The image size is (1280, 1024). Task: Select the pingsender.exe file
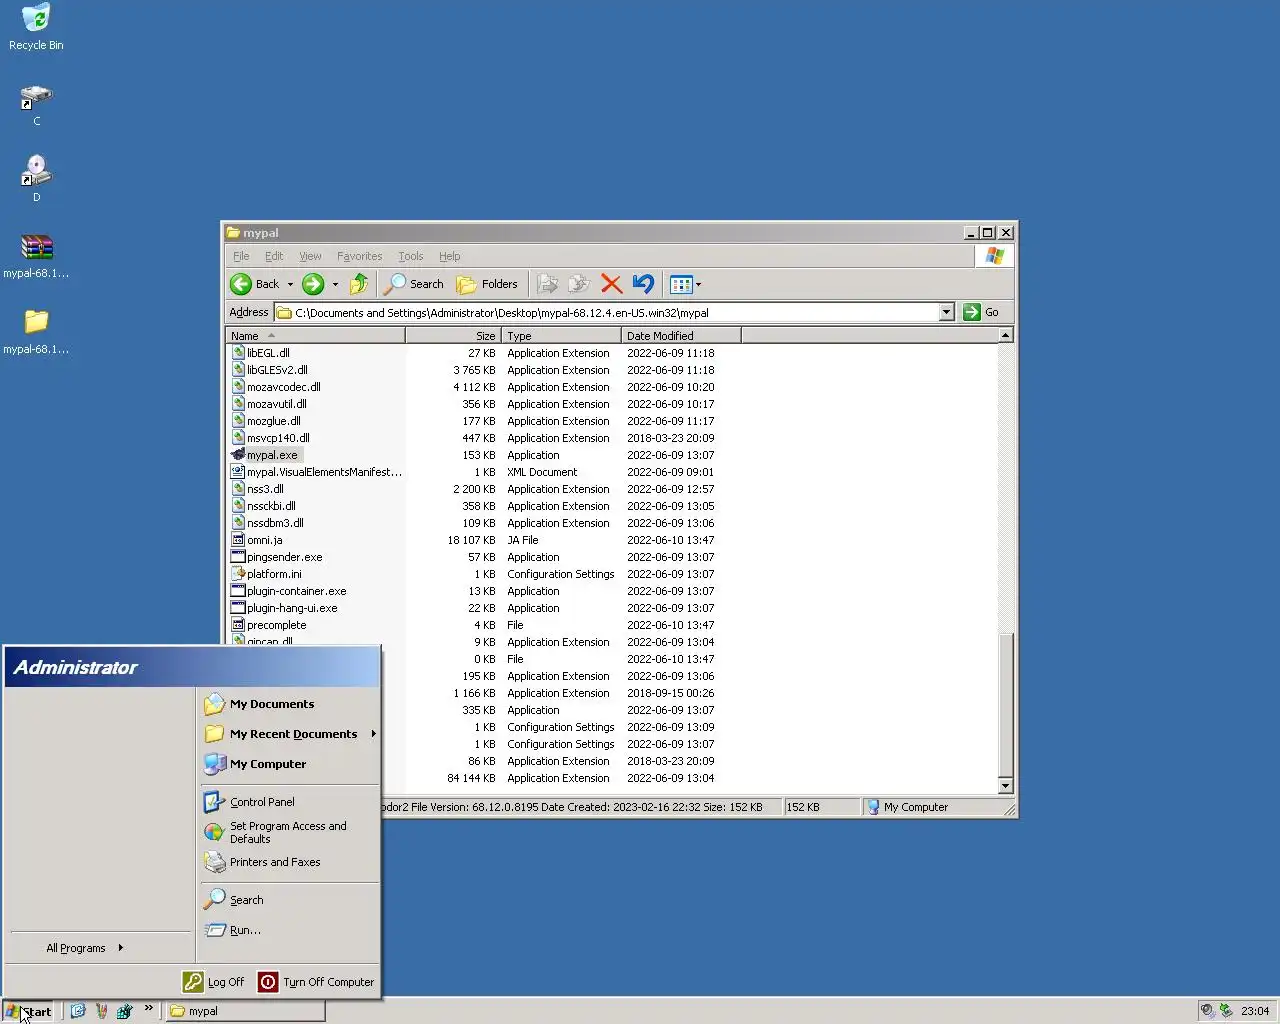pos(284,557)
